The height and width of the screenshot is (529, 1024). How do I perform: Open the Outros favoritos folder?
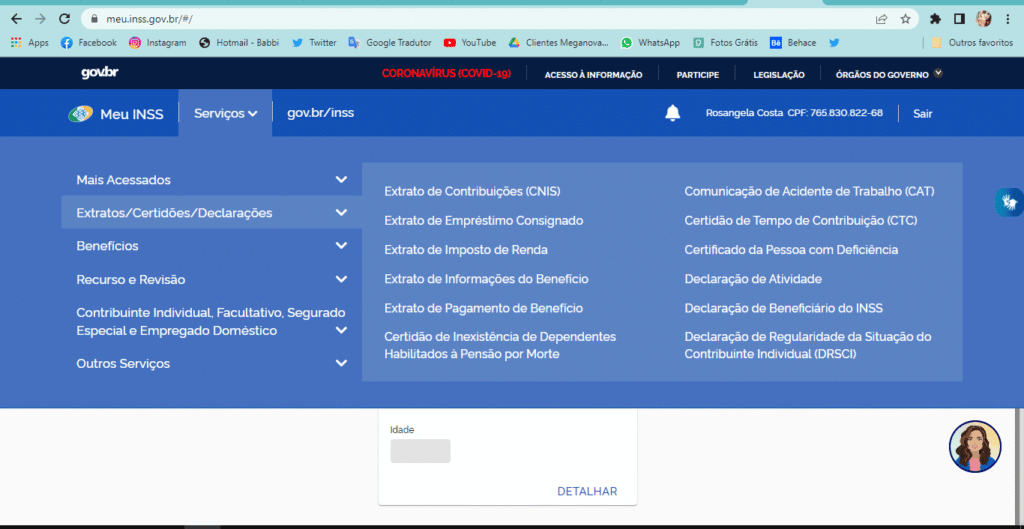(x=972, y=42)
